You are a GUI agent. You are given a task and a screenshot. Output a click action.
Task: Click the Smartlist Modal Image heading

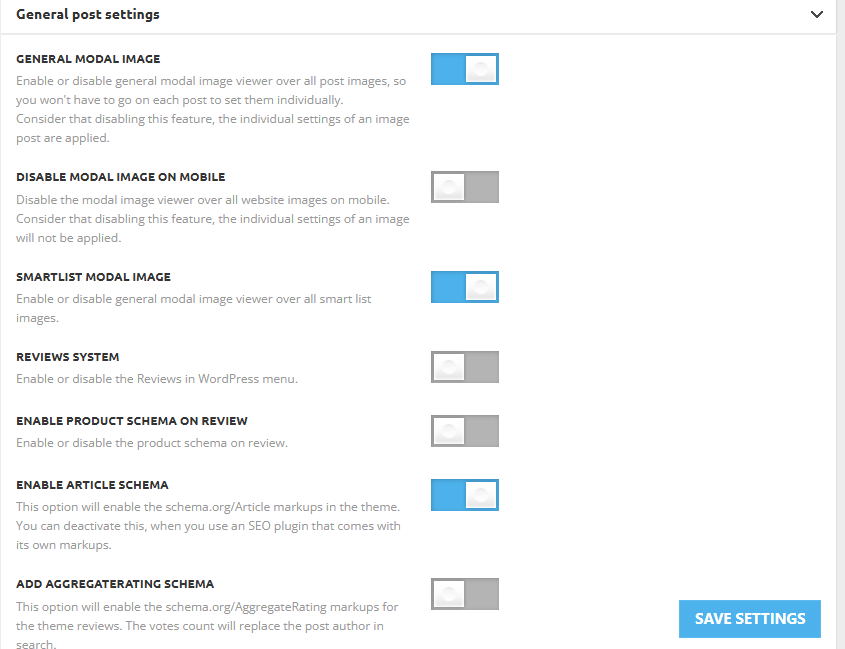(x=93, y=277)
